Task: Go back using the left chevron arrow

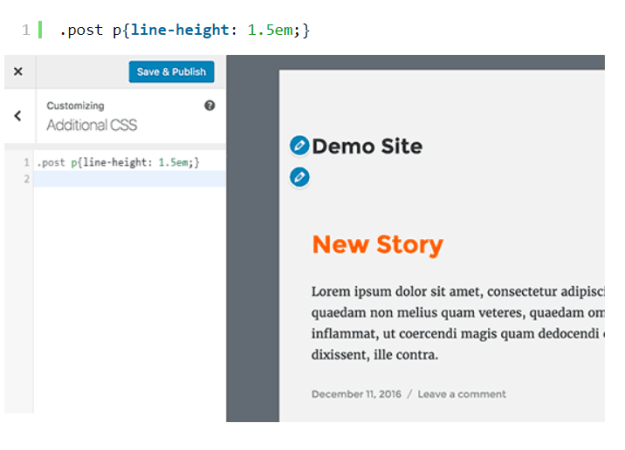Action: click(x=18, y=116)
